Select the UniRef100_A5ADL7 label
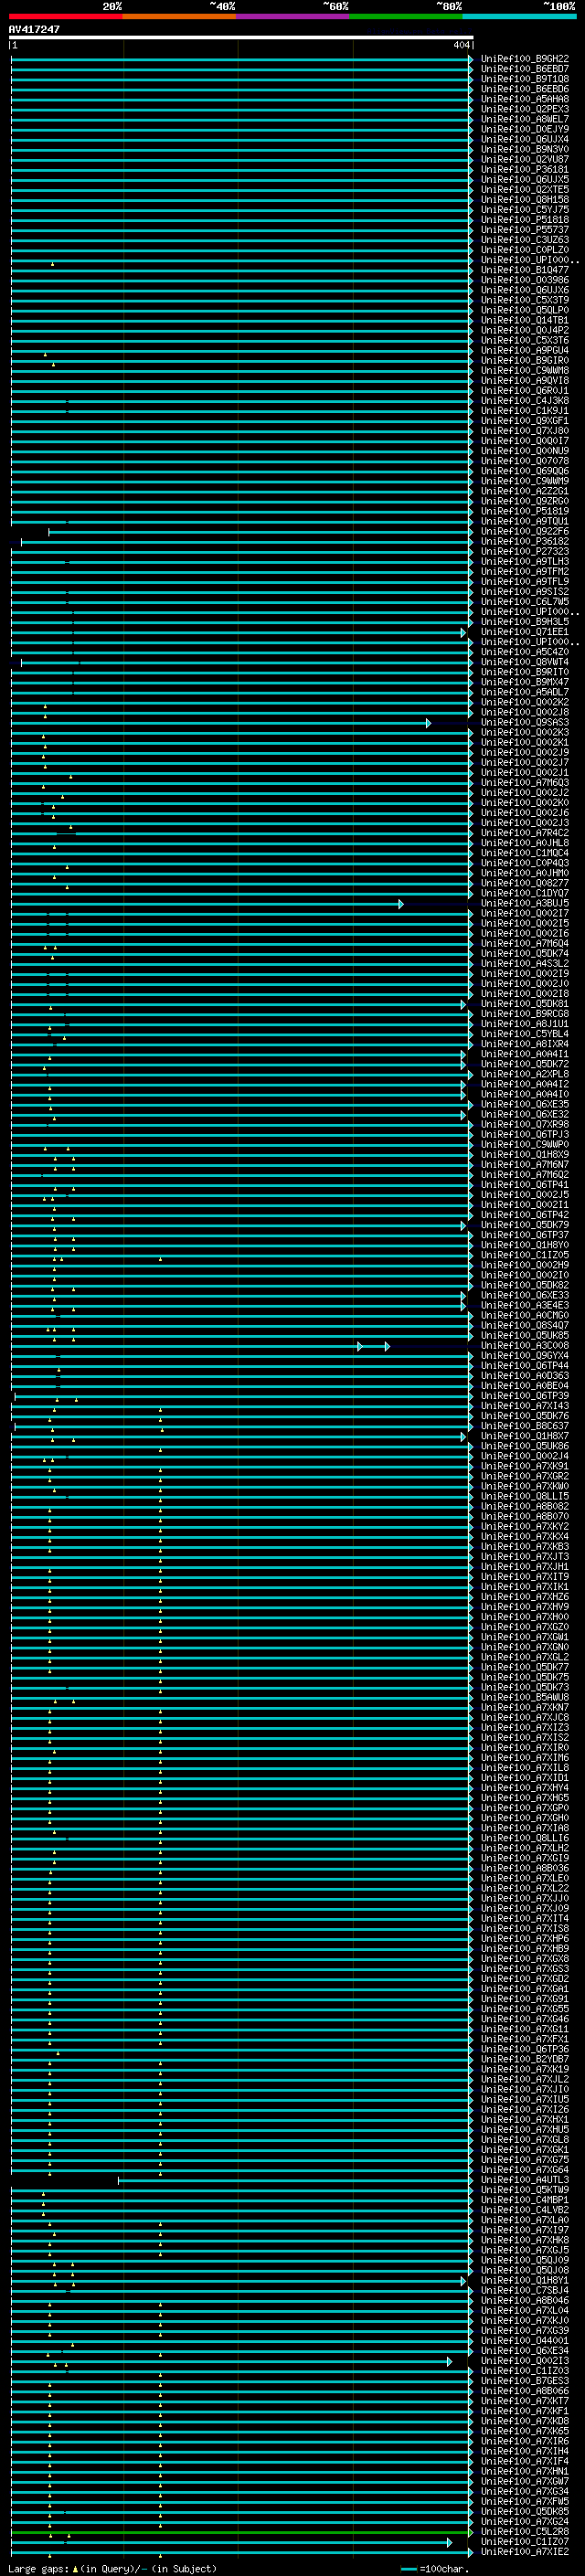The width and height of the screenshot is (585, 2576). tap(525, 692)
